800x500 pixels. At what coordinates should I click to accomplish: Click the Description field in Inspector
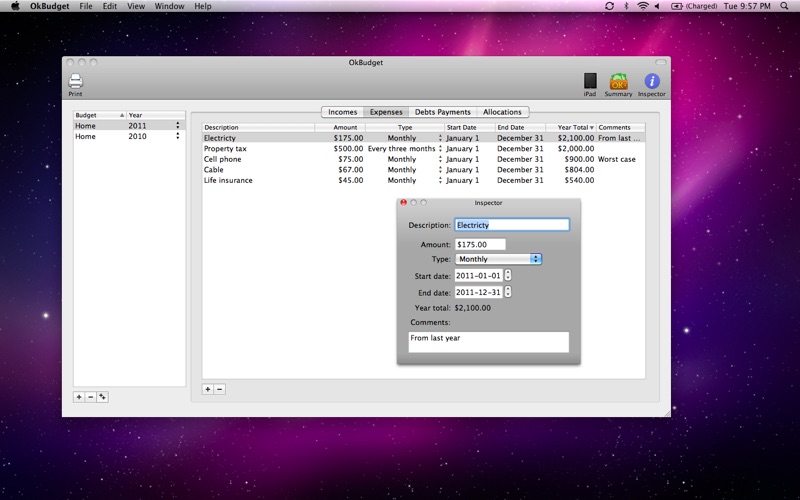512,225
